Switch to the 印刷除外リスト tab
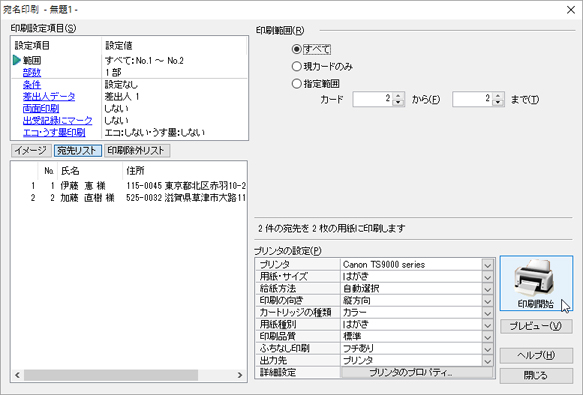Viewport: 583px width, 395px height. (x=136, y=151)
